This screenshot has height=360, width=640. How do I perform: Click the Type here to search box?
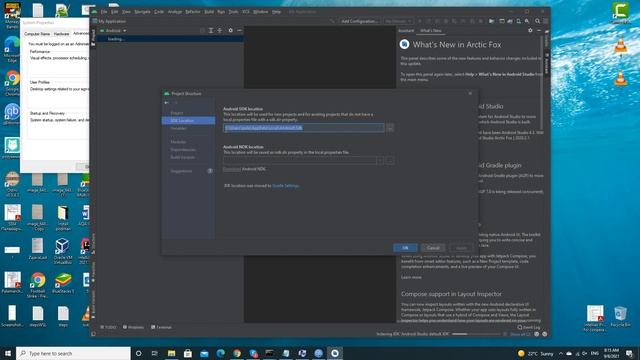click(x=73, y=353)
